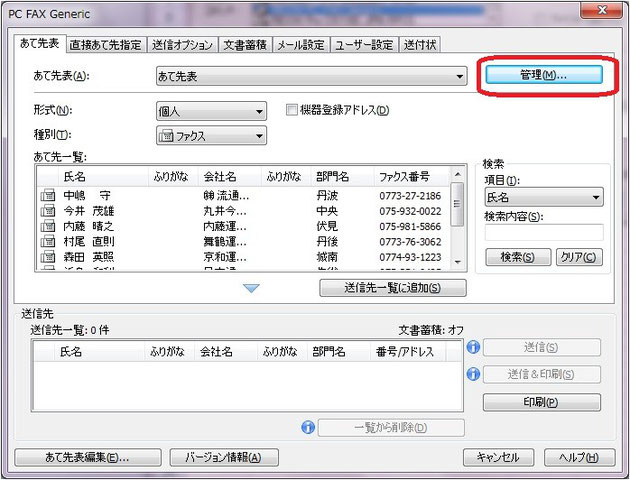Click fax icon beside 今井 茂雄 row
The height and width of the screenshot is (480, 630).
(48, 211)
